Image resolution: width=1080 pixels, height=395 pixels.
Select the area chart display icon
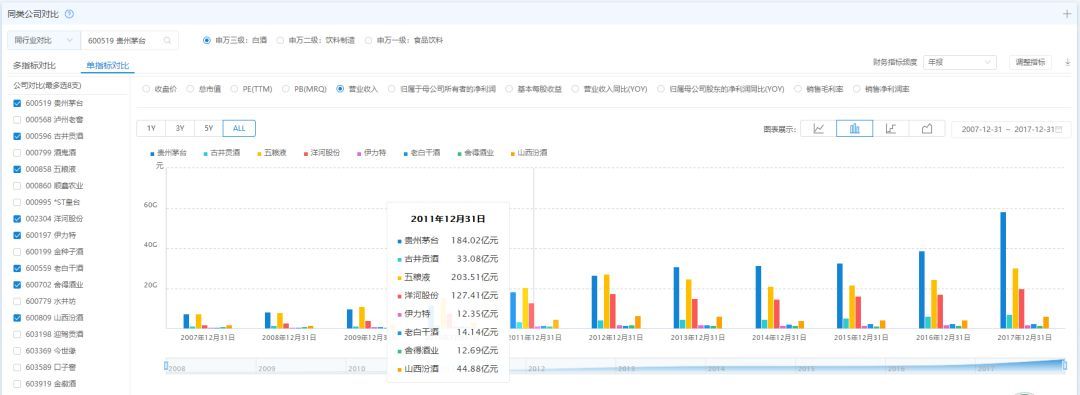pyautogui.click(x=926, y=129)
